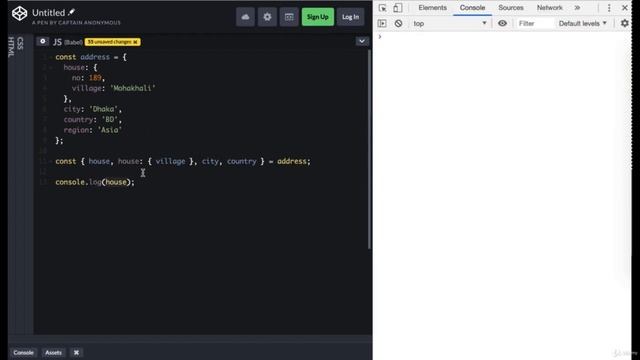Click the console prompt input line
The width and height of the screenshot is (640, 360).
[x=502, y=37]
